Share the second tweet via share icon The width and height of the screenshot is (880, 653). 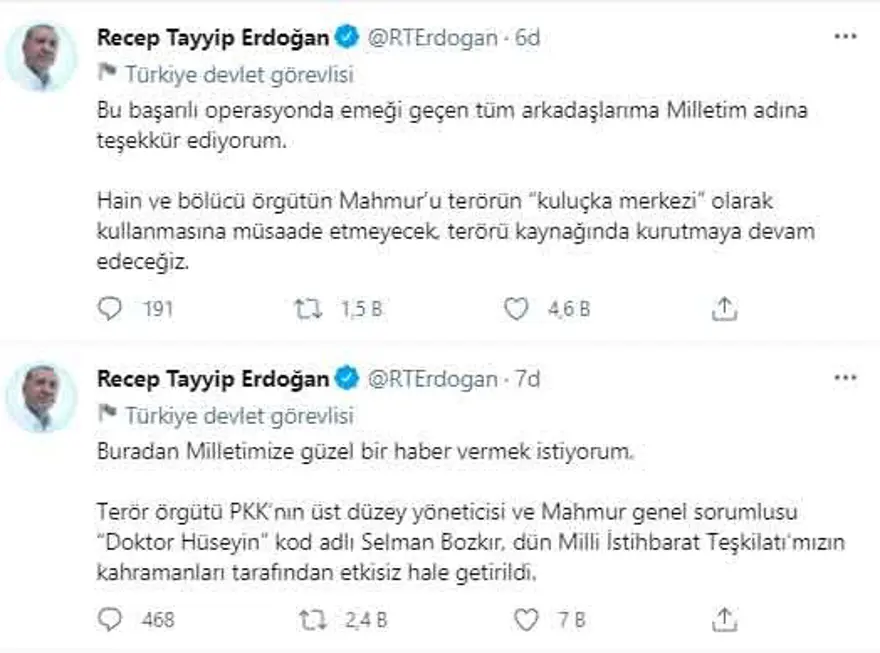724,620
